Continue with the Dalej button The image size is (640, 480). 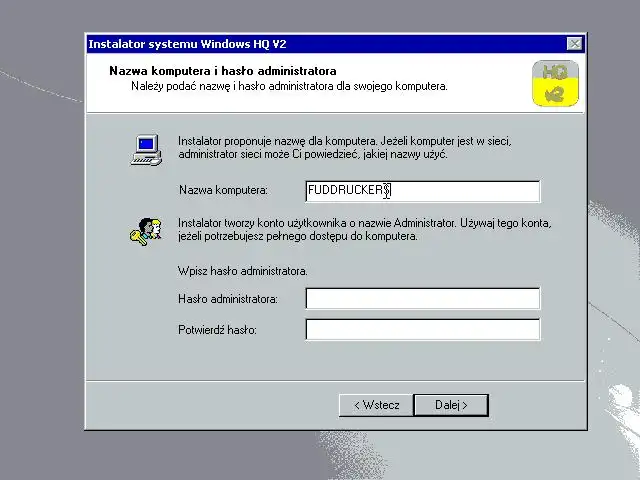[x=451, y=405]
